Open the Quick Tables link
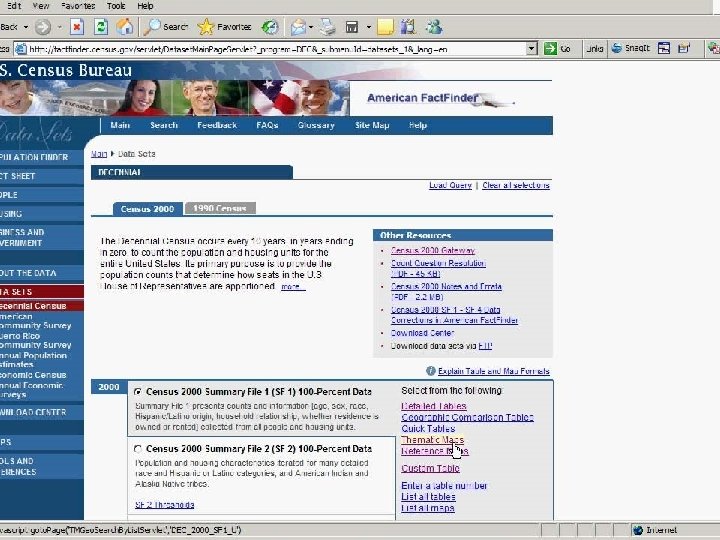This screenshot has width=720, height=540. click(x=428, y=428)
